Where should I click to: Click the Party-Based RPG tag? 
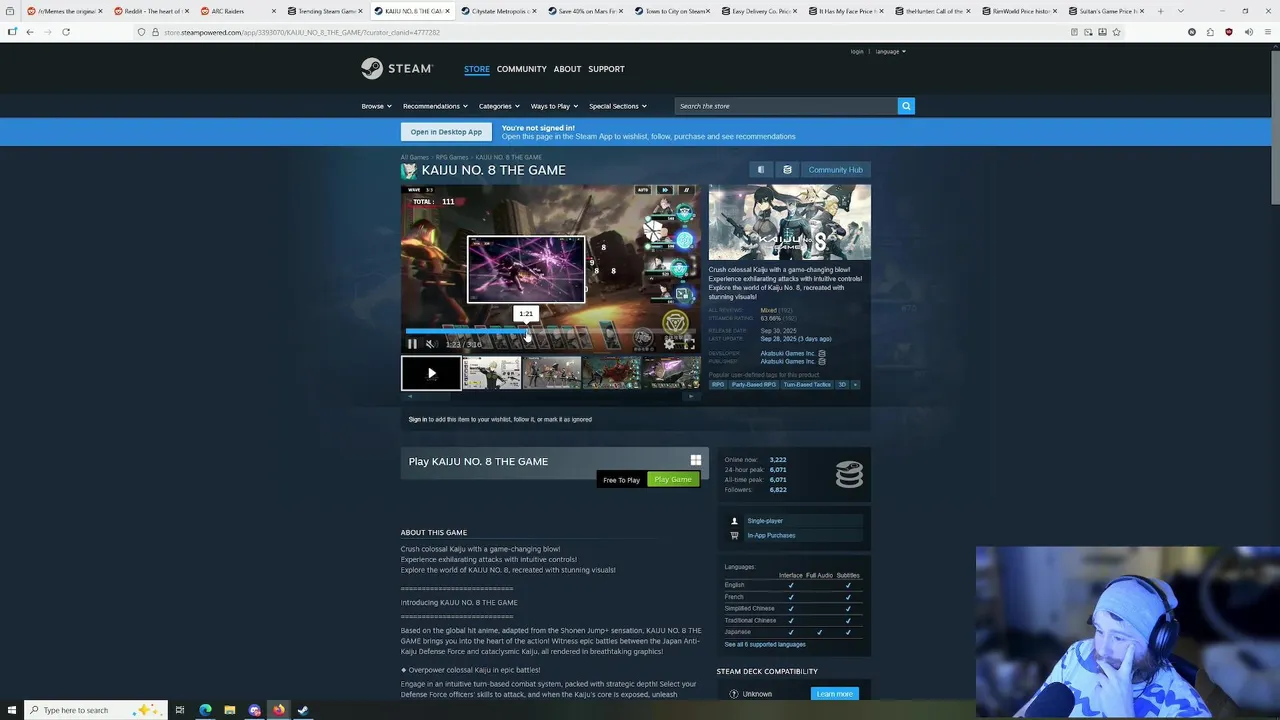click(x=753, y=385)
